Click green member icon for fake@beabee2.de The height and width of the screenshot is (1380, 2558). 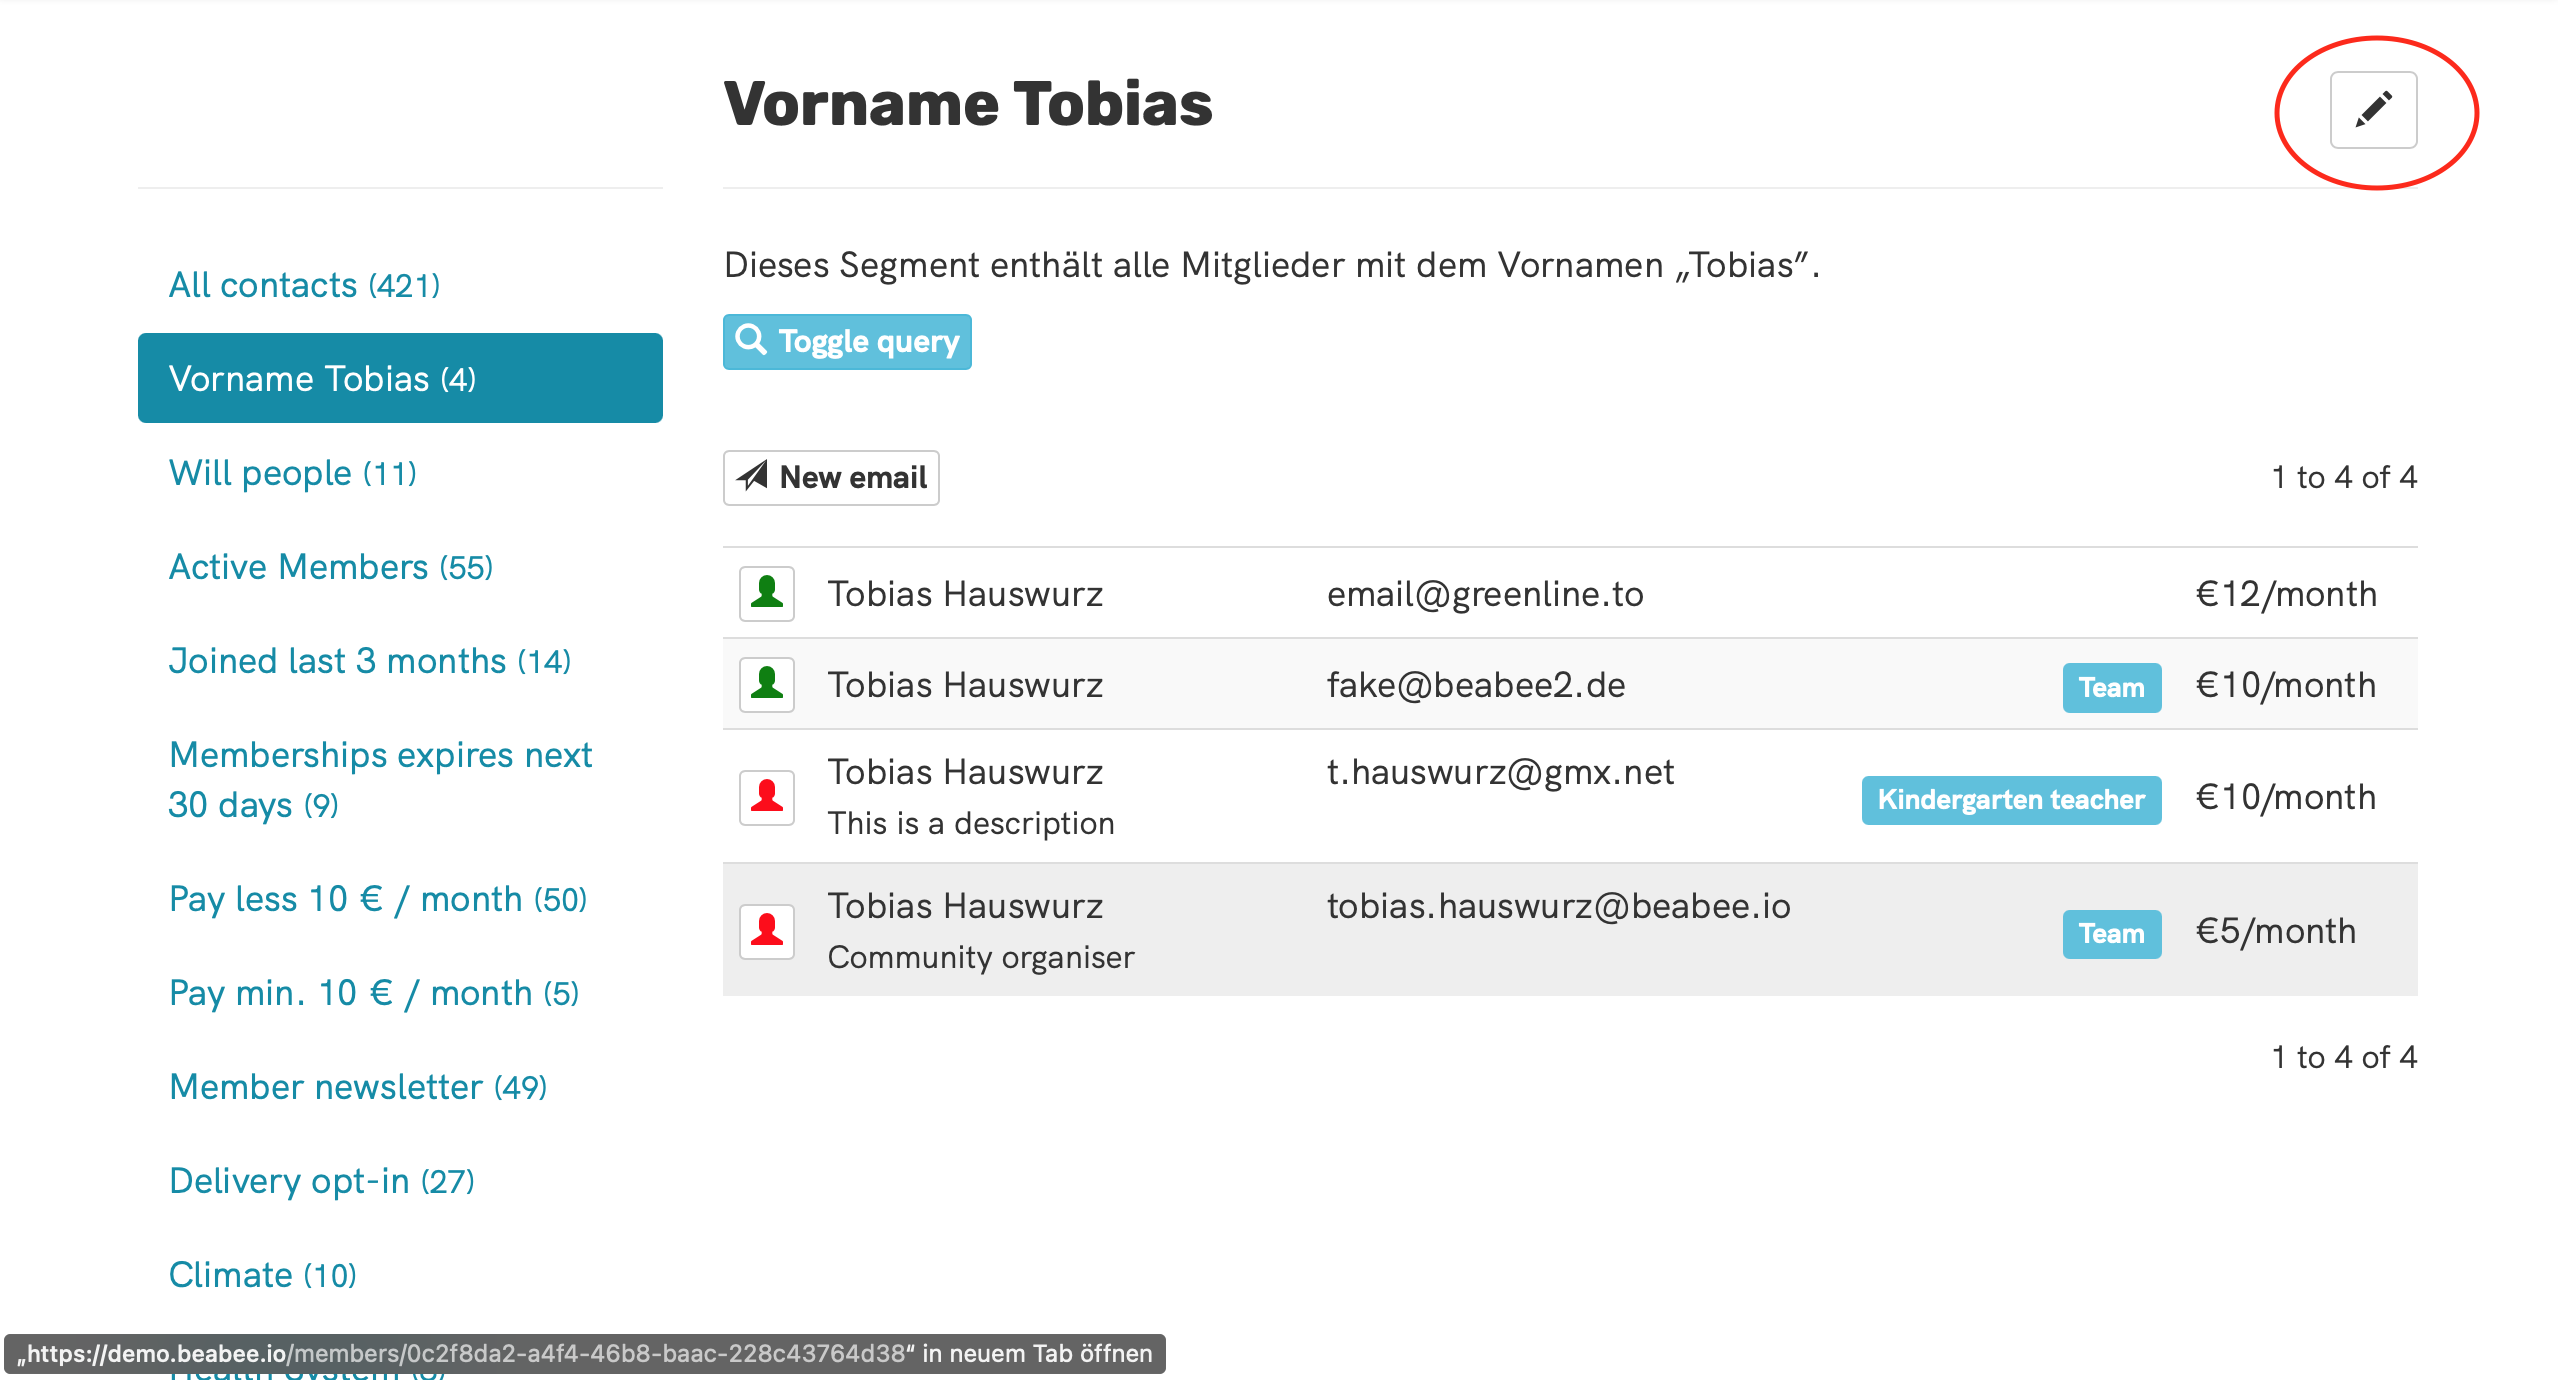coord(766,685)
